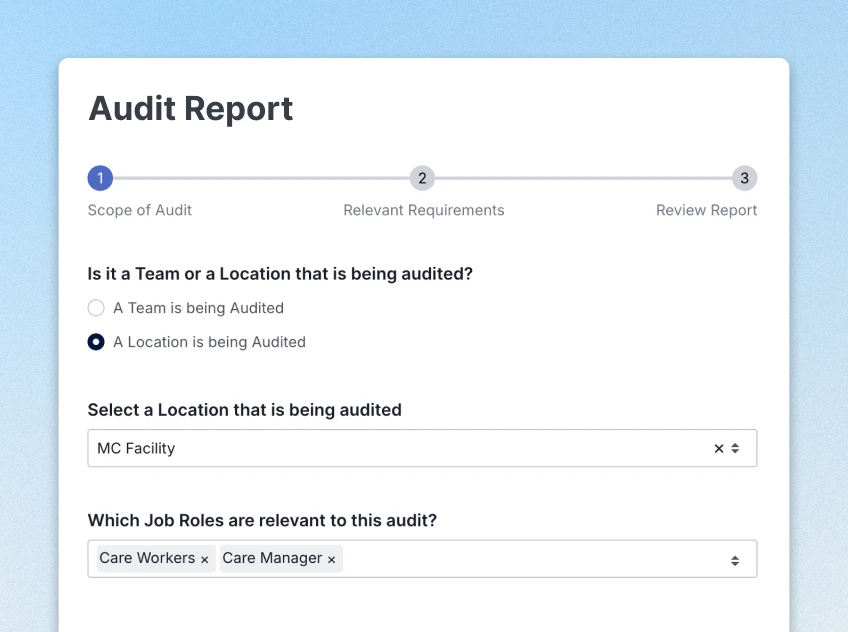This screenshot has width=848, height=632.
Task: Select 'A Location is being Audited' radio
Action: tap(96, 342)
